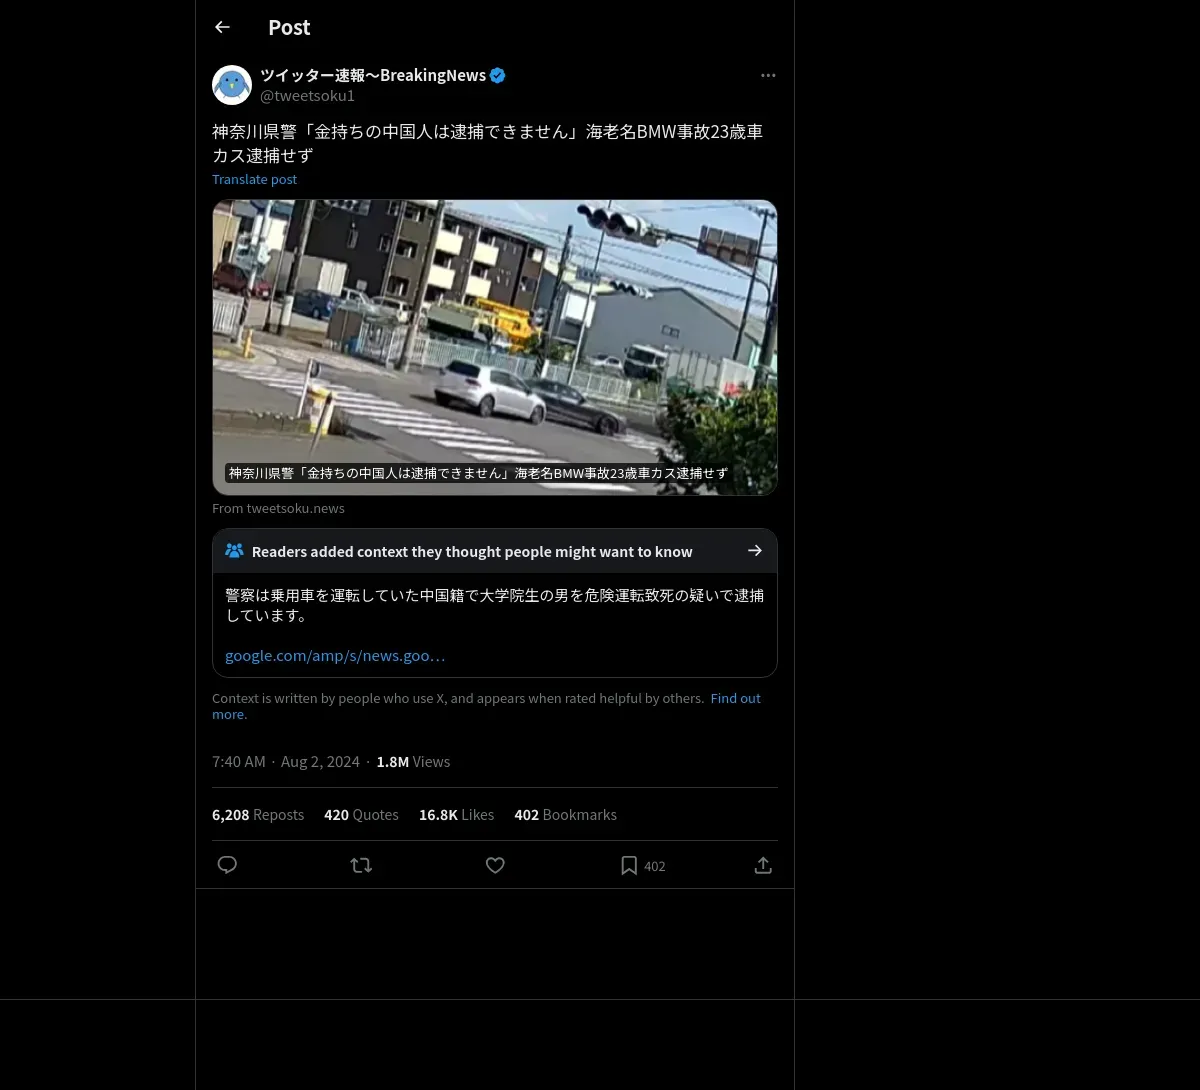Open the news video thumbnail card
1200x1090 pixels.
click(x=495, y=347)
